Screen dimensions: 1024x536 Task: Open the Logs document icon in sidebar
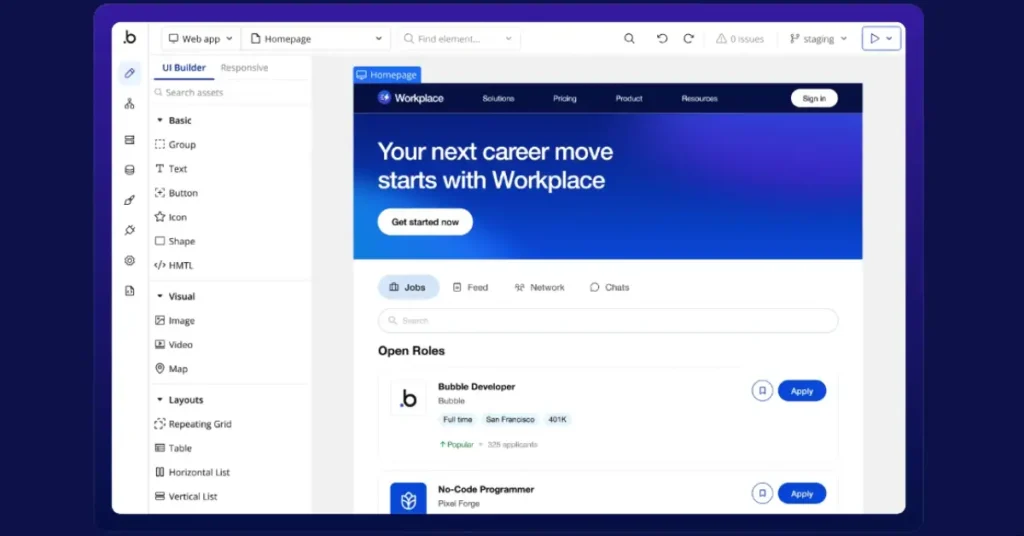129,291
